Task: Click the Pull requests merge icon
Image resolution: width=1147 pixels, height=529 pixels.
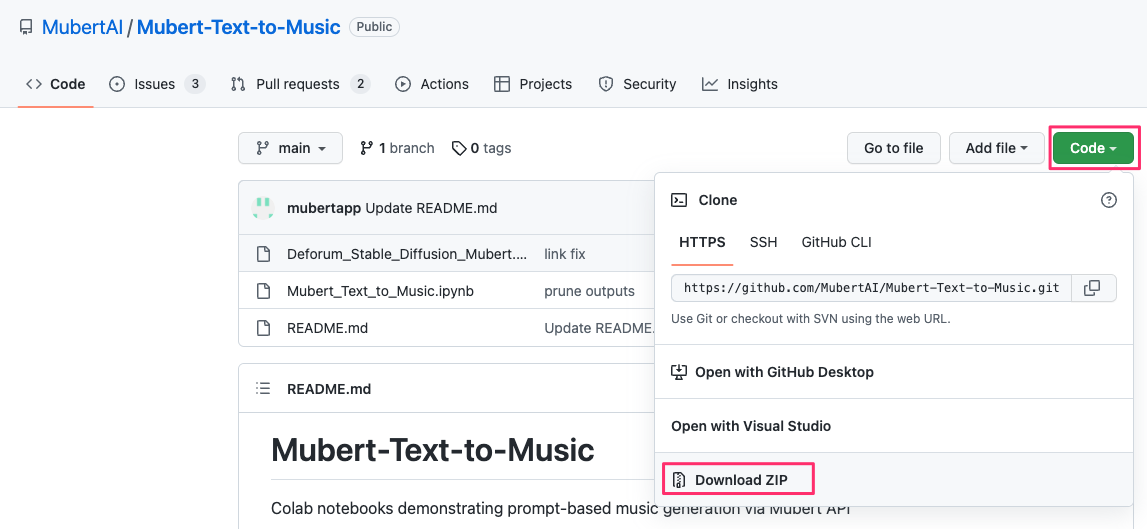Action: (x=238, y=84)
